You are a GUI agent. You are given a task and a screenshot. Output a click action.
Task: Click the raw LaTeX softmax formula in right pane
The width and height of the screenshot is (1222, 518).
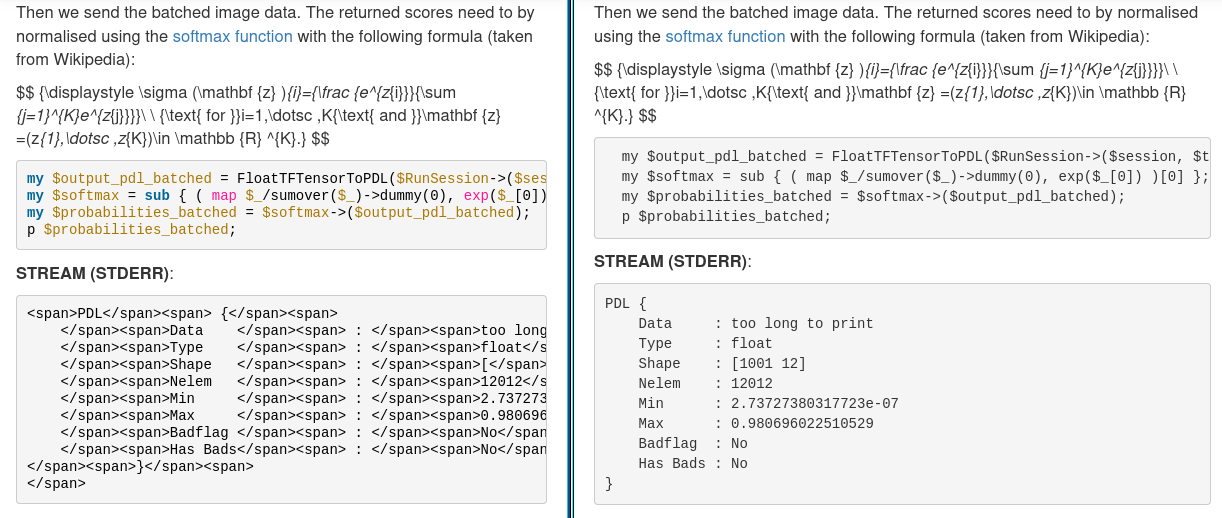coord(891,94)
